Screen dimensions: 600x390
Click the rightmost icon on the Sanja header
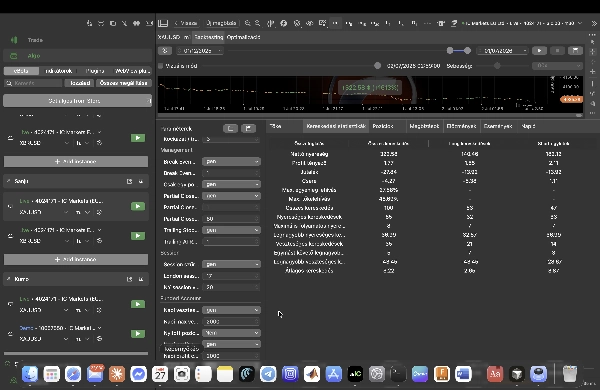[141, 181]
